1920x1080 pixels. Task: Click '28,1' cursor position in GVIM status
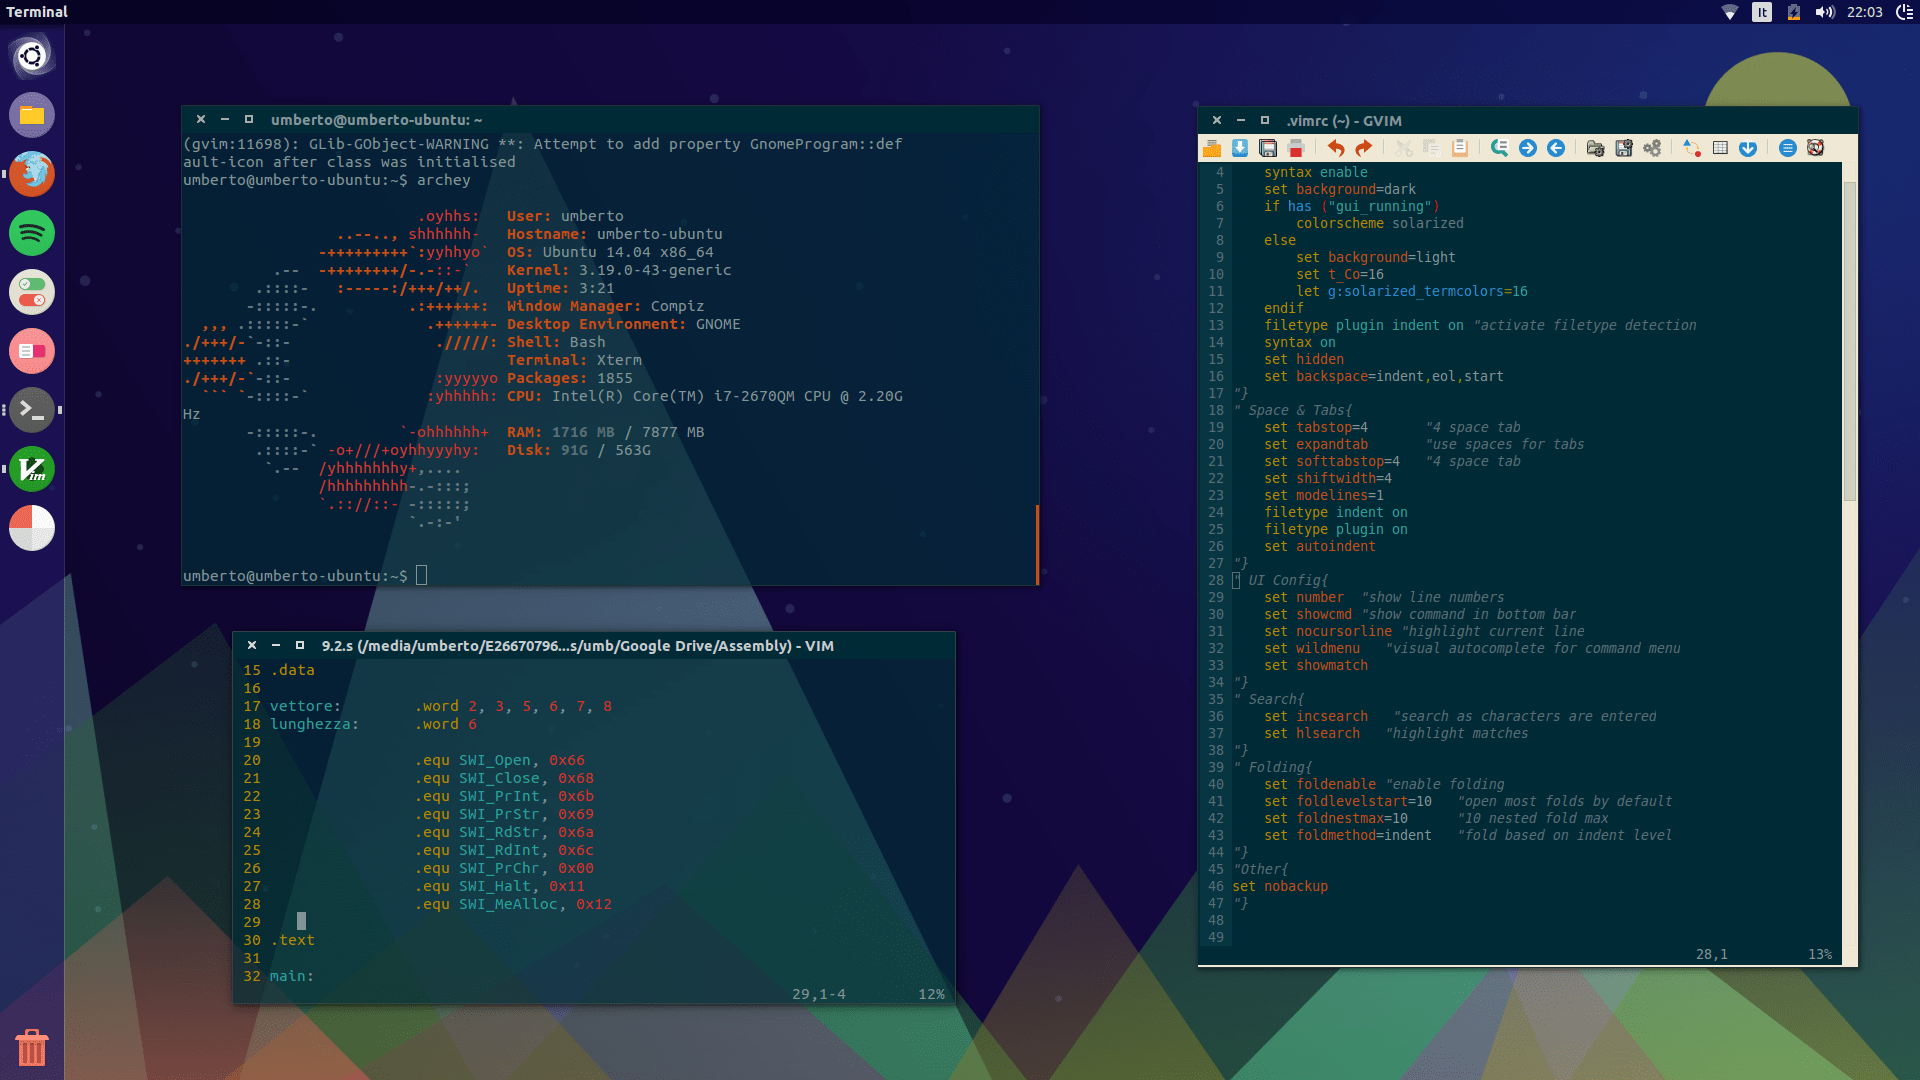point(1712,954)
